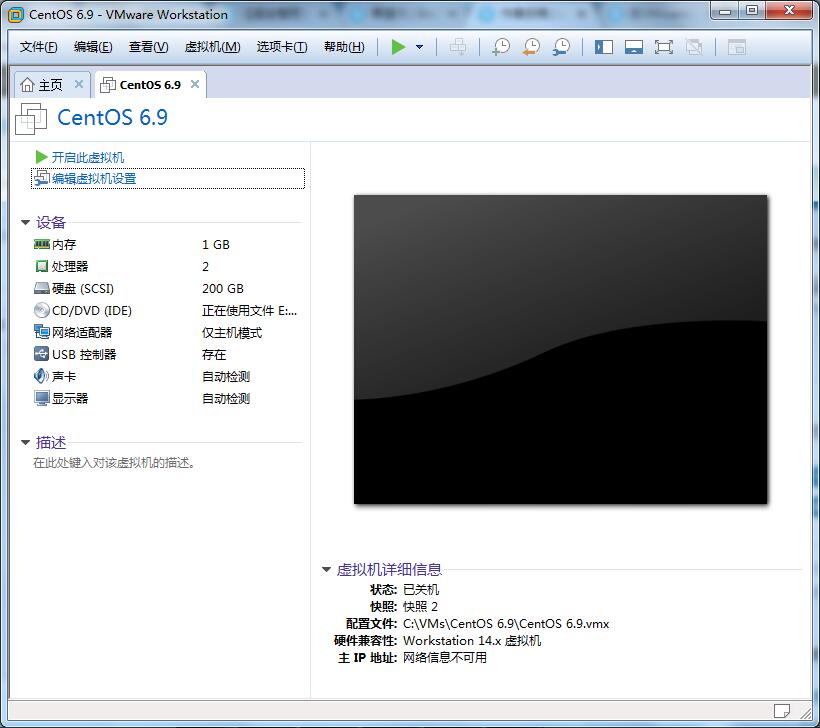The width and height of the screenshot is (820, 728).
Task: Click the send Ctrl+Alt+Del toolbar icon
Action: click(458, 47)
